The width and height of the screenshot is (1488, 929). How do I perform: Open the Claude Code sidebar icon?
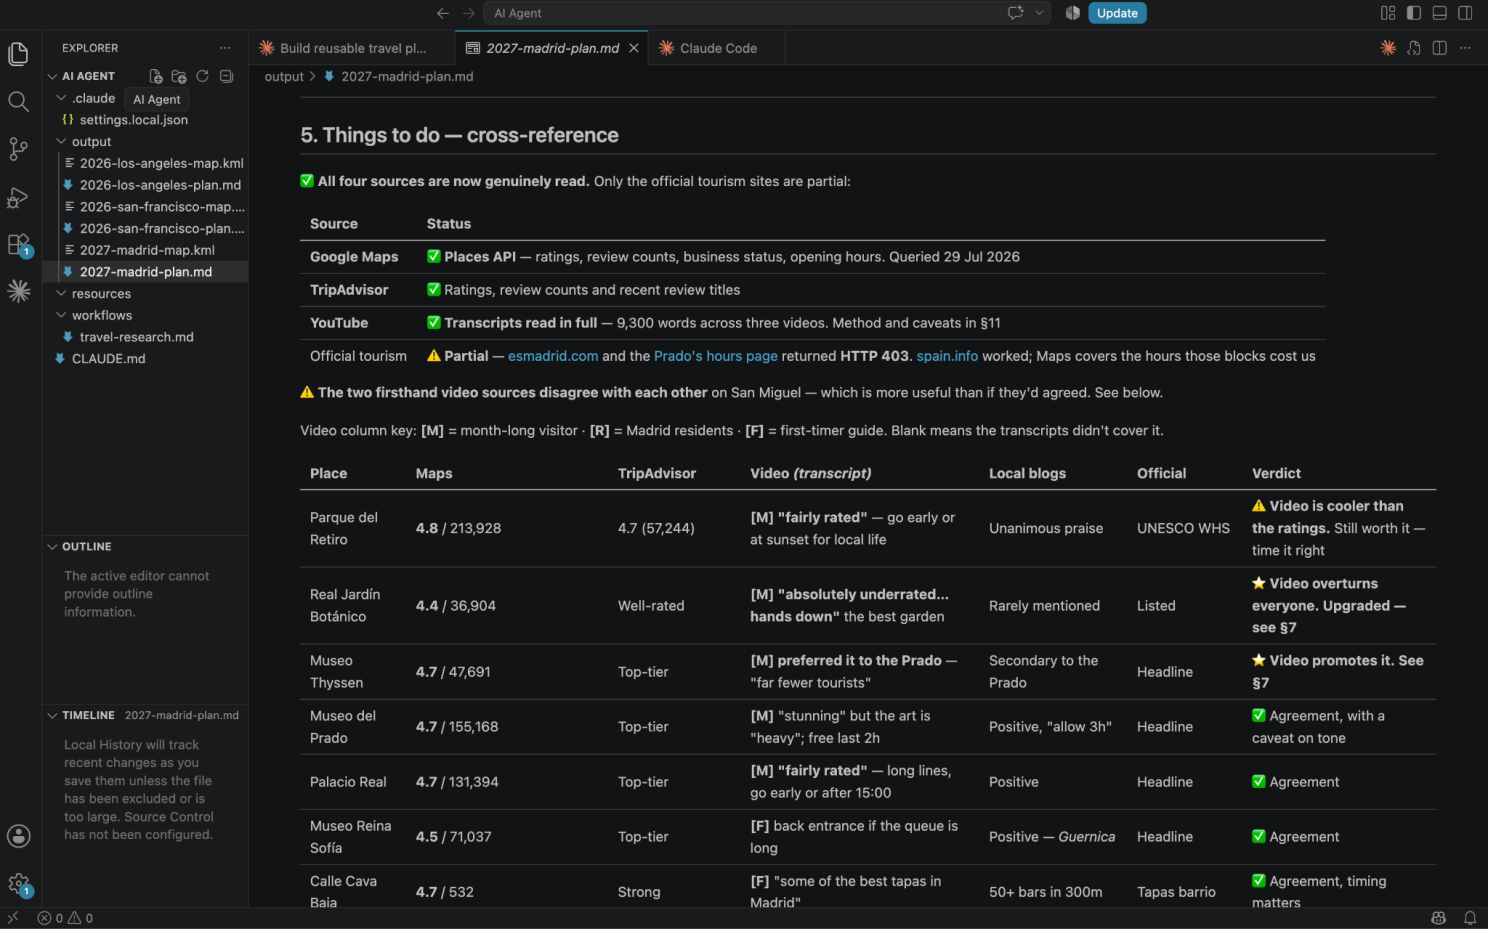tap(18, 291)
